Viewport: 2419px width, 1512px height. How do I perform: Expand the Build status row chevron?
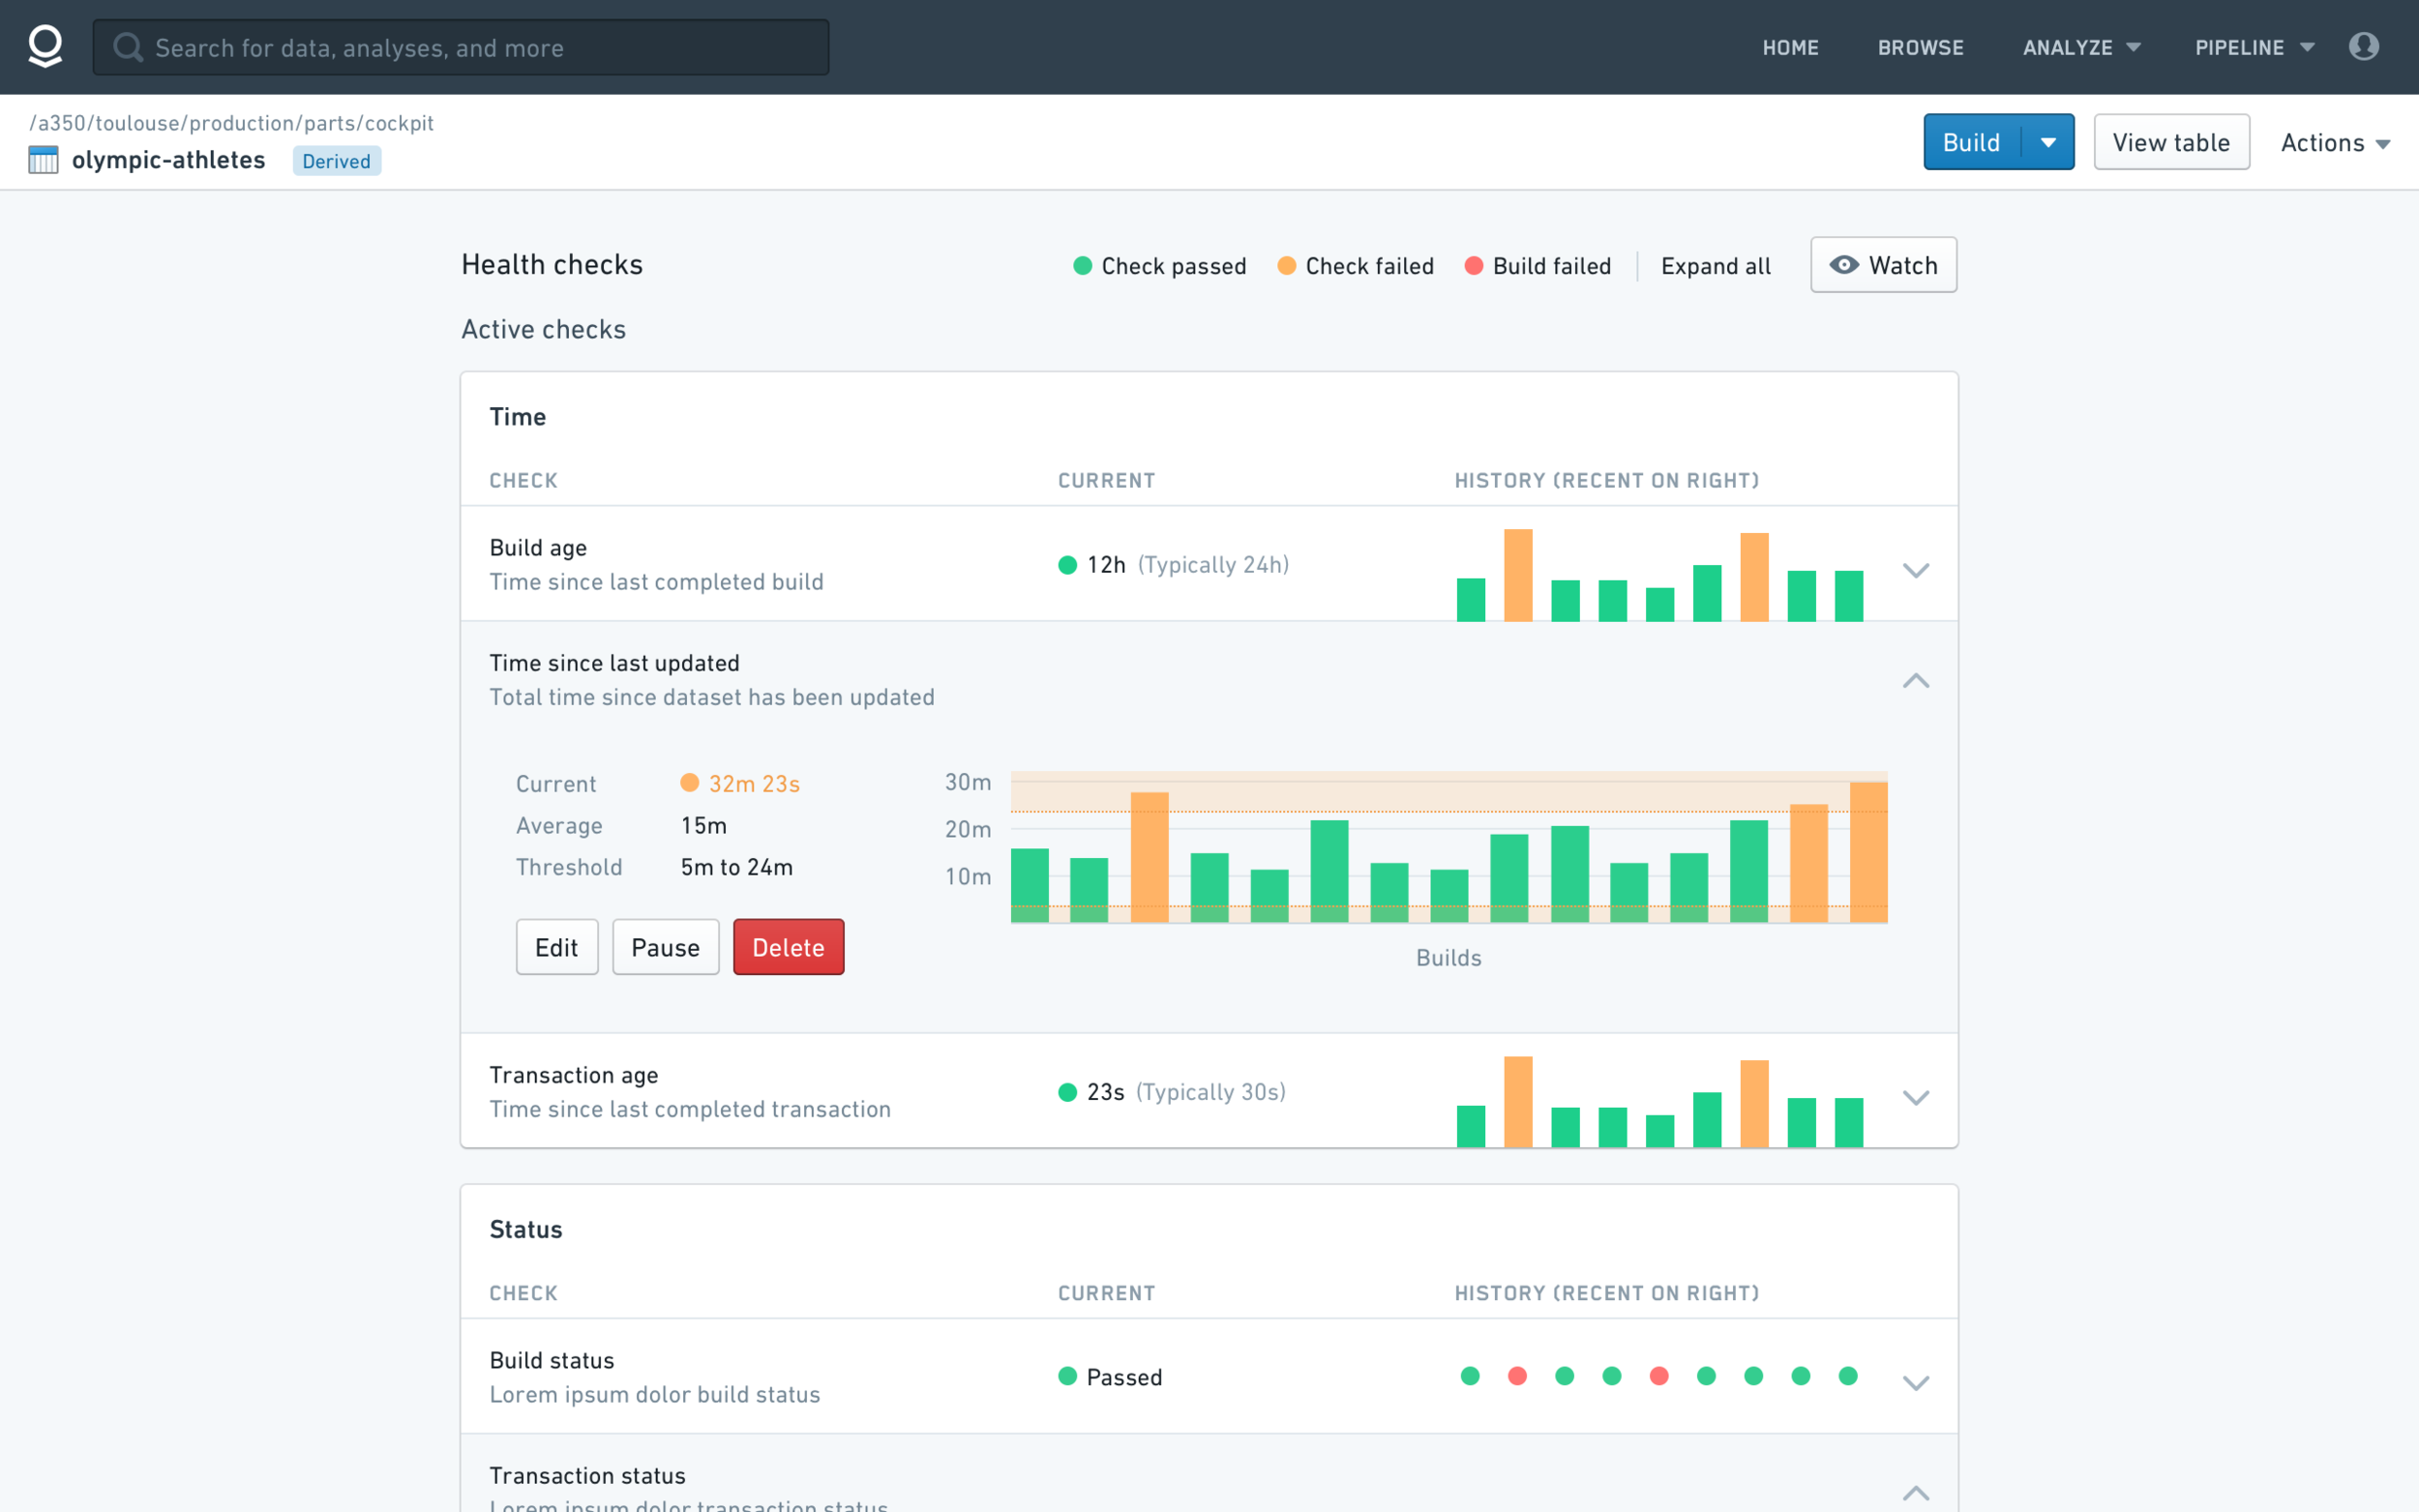[x=1915, y=1384]
